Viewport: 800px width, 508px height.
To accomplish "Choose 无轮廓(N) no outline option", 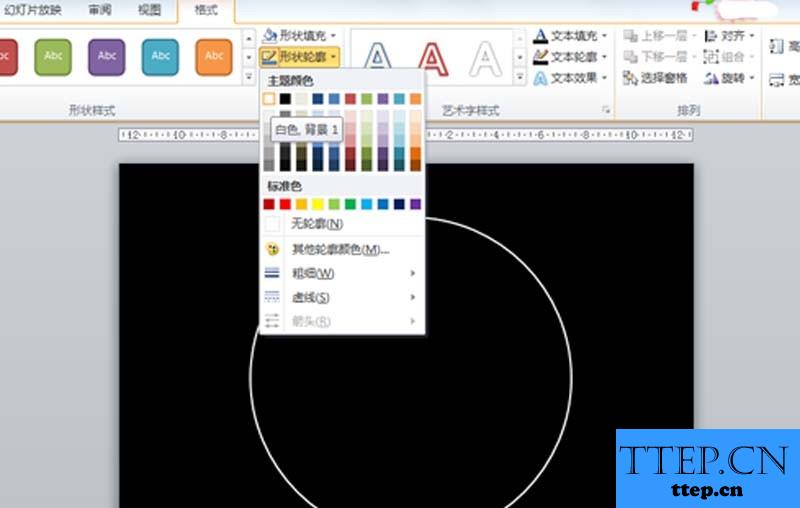I will click(x=342, y=223).
